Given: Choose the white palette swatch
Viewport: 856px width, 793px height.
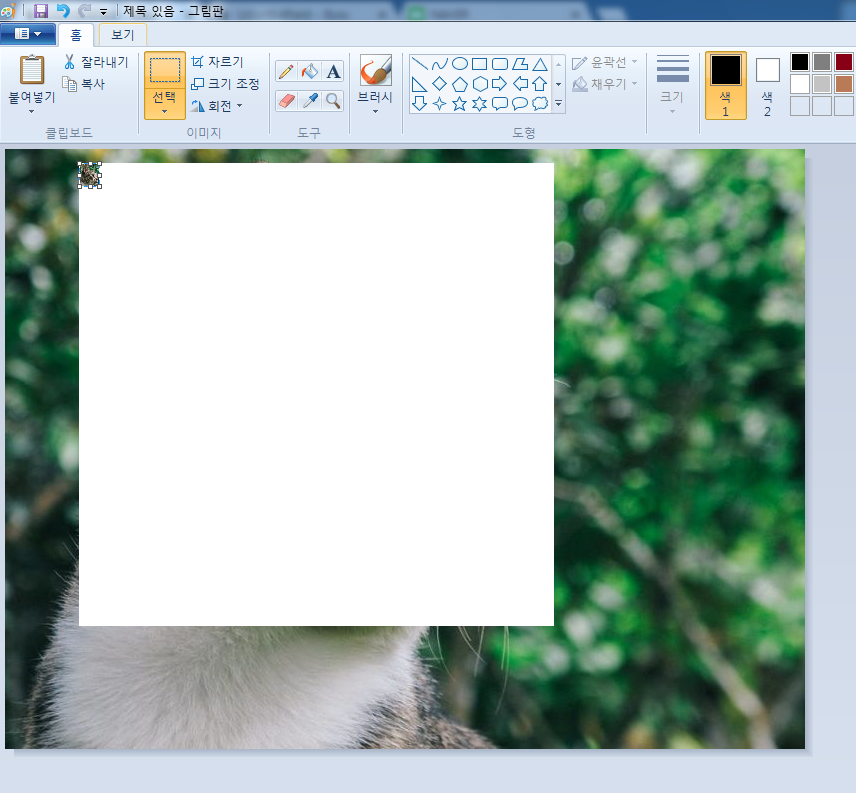Looking at the screenshot, I should click(800, 84).
